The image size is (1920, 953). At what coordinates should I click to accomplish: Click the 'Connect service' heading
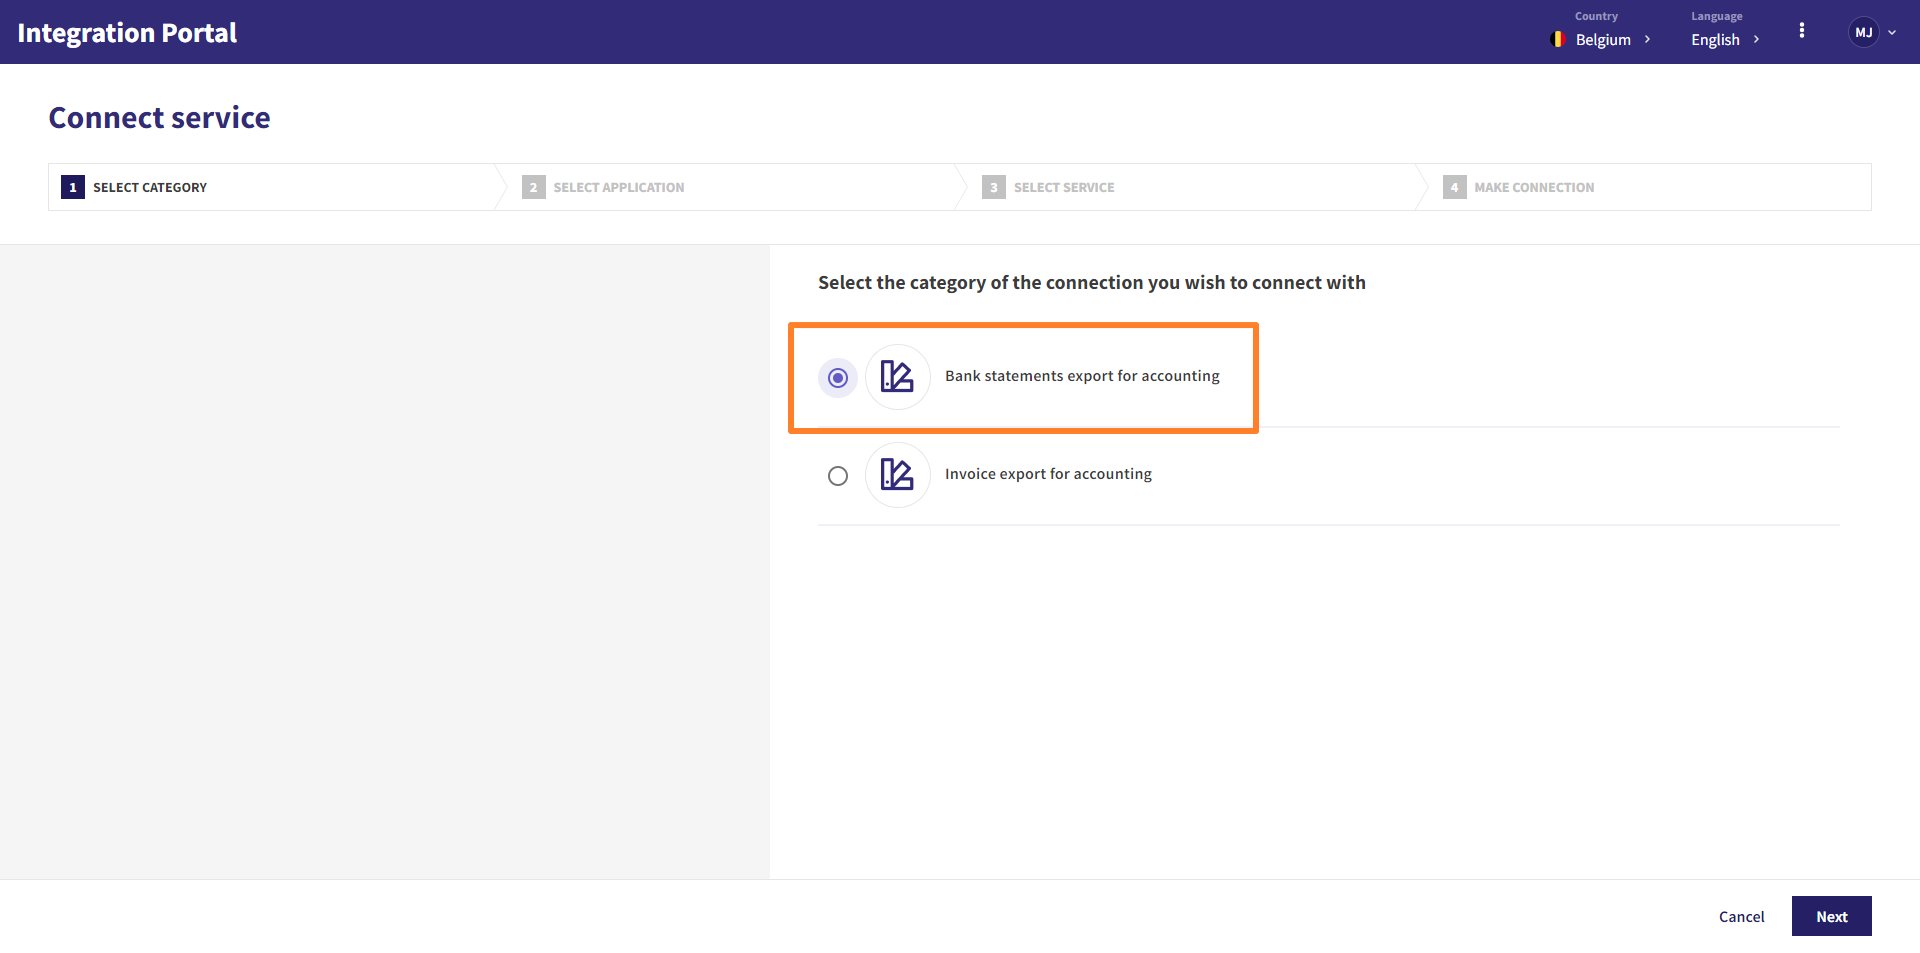(160, 118)
